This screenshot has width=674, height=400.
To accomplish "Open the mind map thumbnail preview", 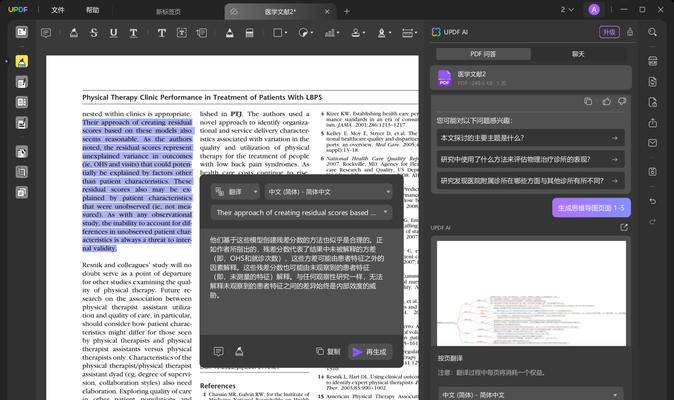I will (x=531, y=293).
